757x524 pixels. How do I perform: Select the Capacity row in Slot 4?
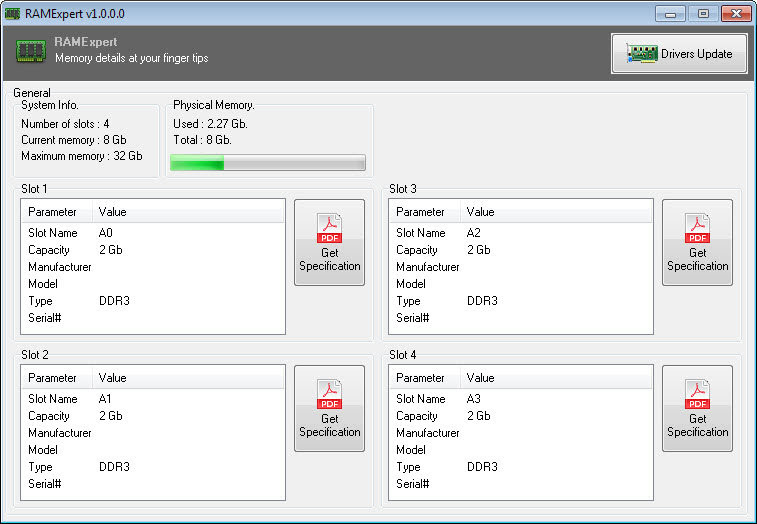[520, 416]
